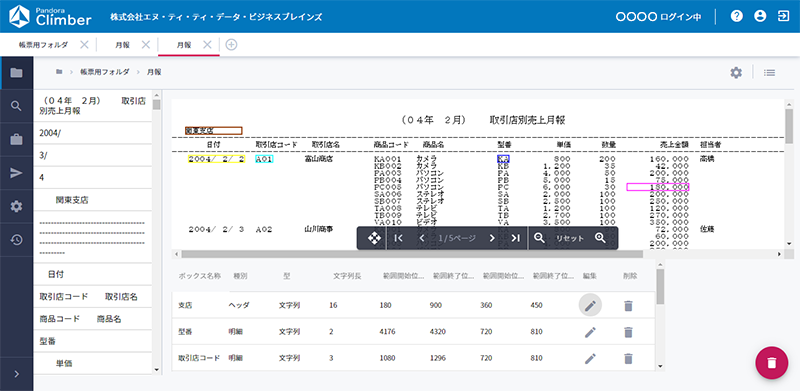Click the ボックス名称 column header
The width and height of the screenshot is (800, 391).
199,276
